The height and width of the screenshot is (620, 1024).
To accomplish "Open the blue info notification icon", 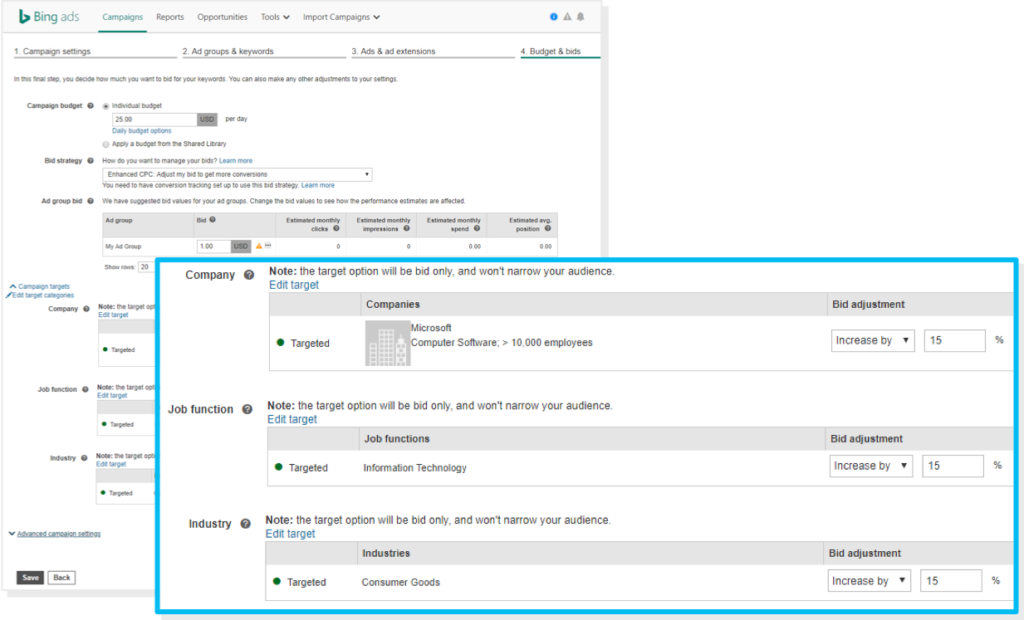I will click(554, 17).
